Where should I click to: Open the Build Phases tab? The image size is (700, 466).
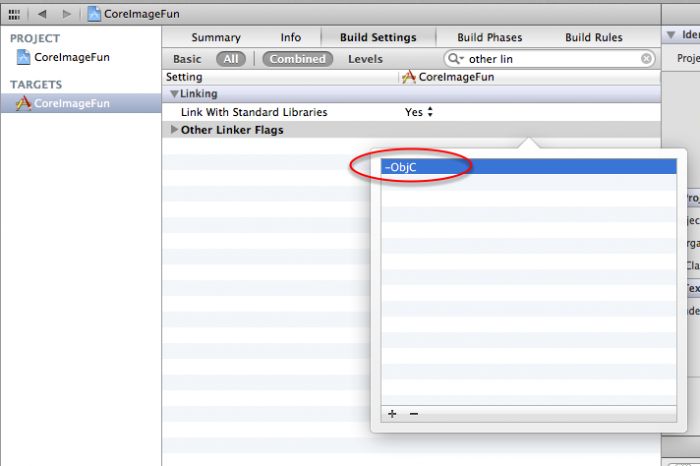point(490,37)
